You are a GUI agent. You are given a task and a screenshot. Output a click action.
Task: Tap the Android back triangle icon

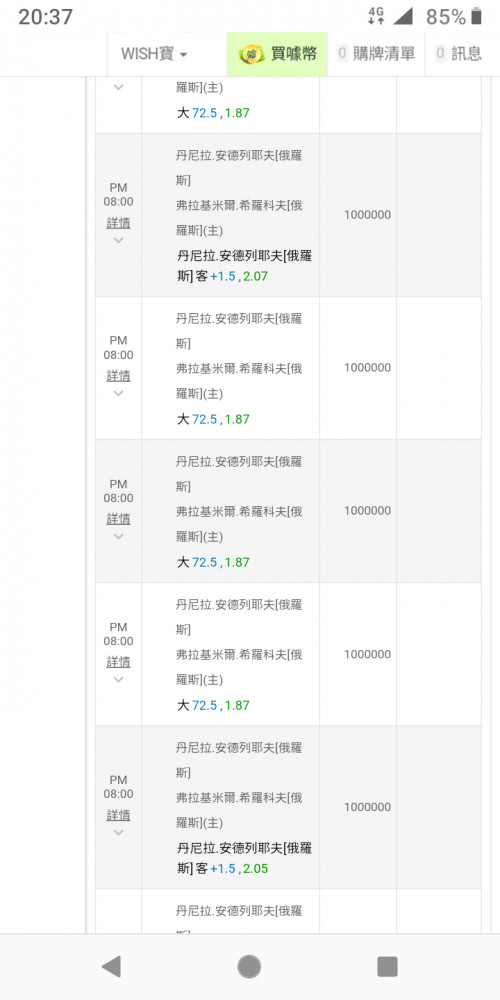tap(111, 967)
